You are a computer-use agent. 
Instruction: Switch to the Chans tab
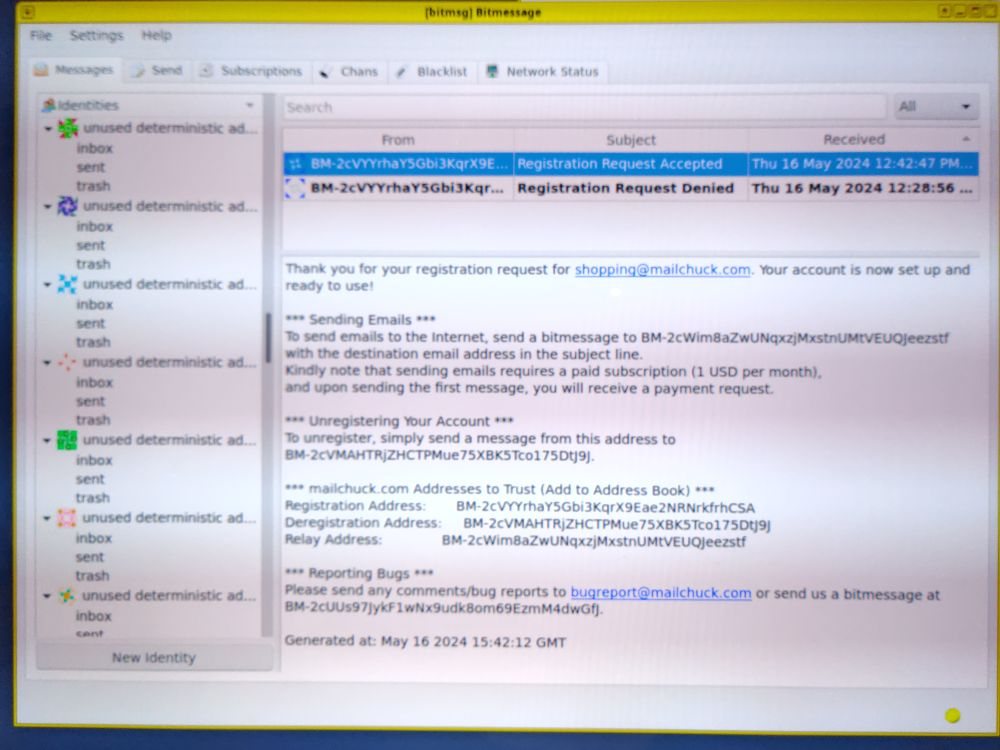[x=349, y=72]
